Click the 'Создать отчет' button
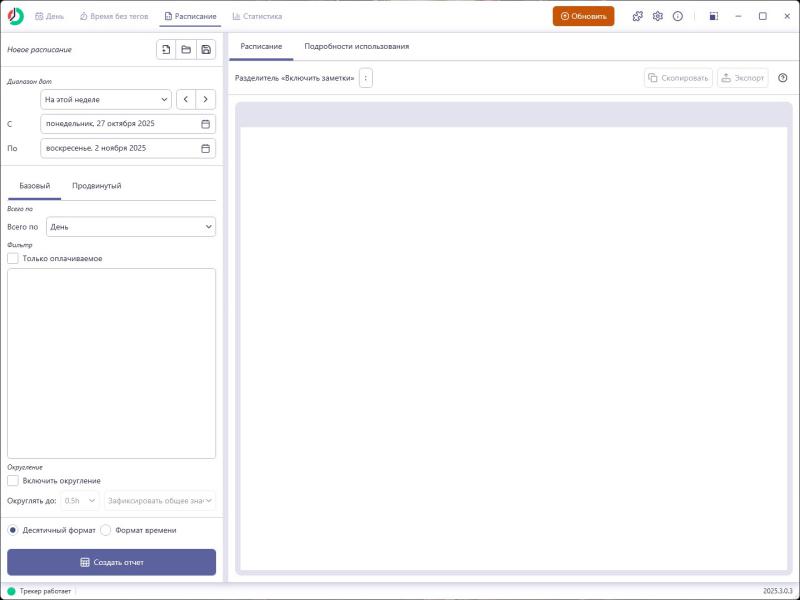Image resolution: width=800 pixels, height=600 pixels. coord(111,562)
